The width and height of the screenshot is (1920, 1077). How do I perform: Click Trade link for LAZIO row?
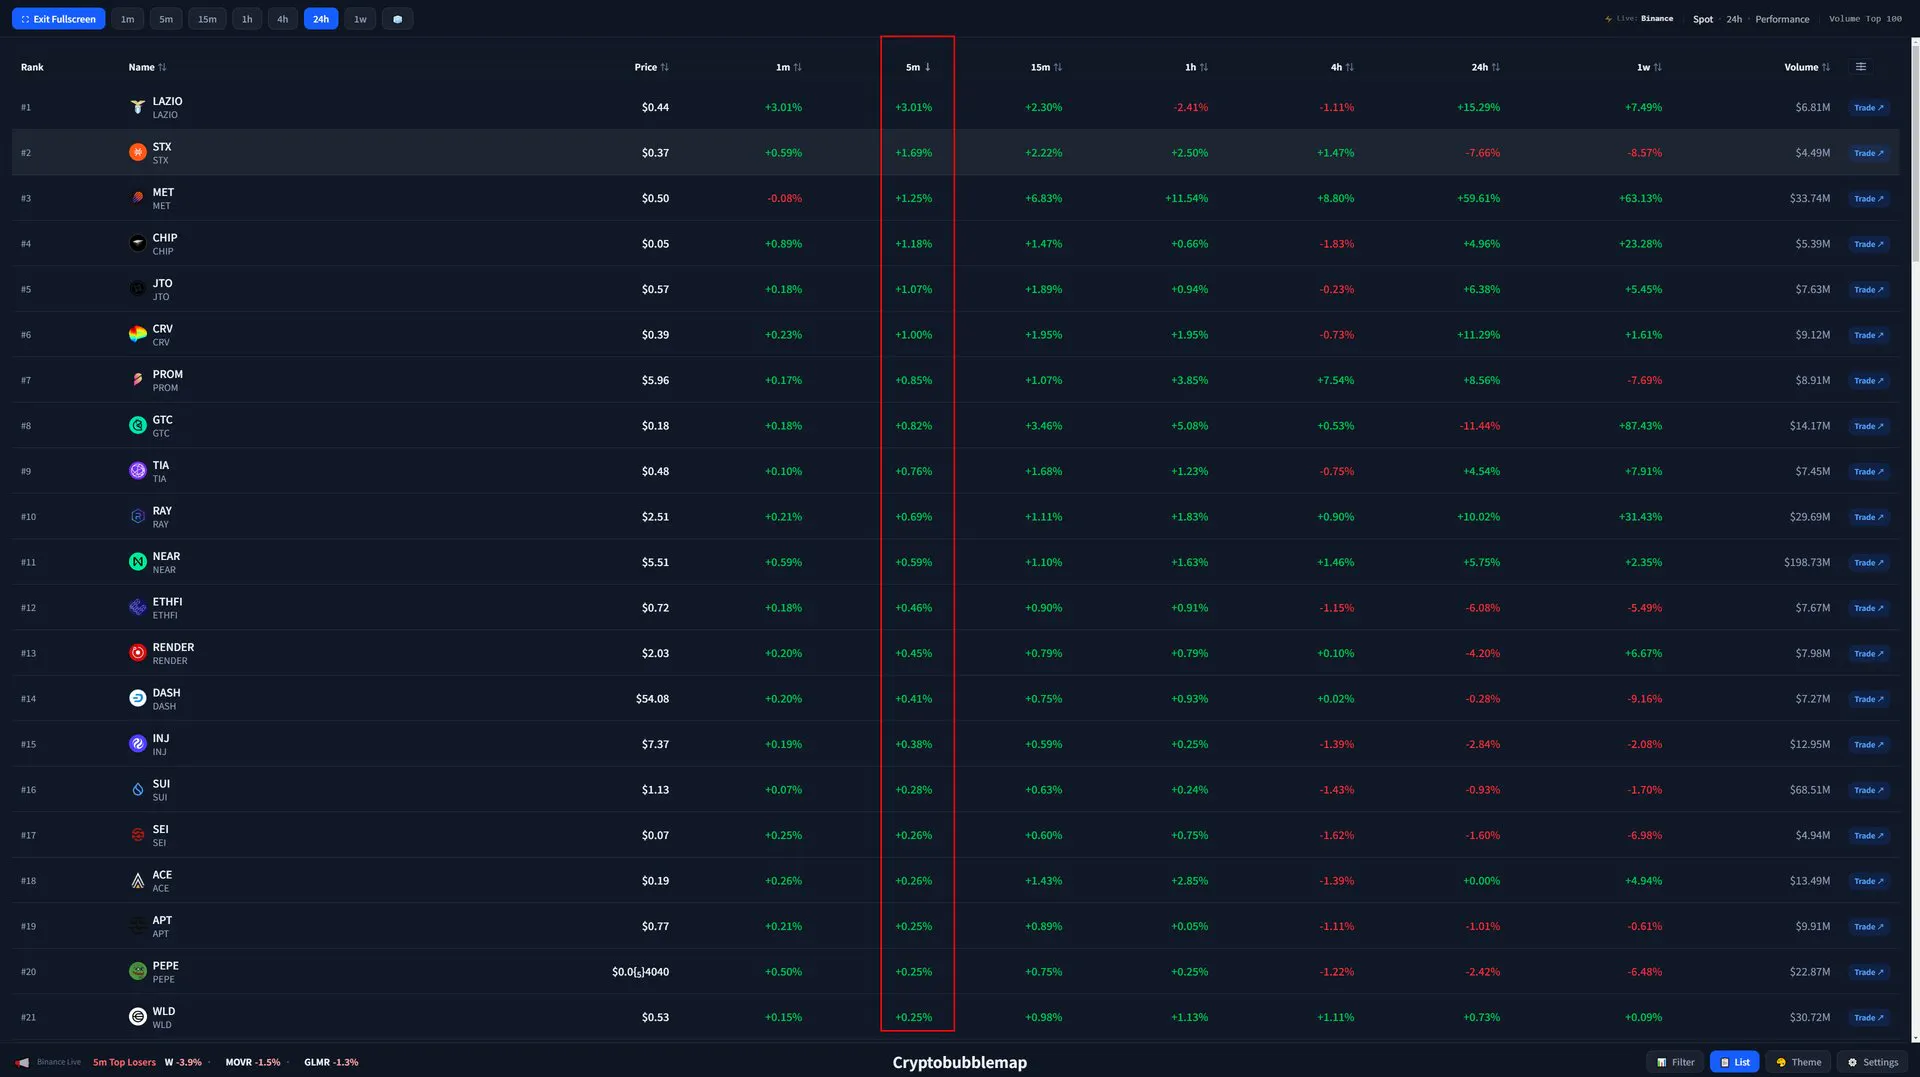tap(1869, 108)
